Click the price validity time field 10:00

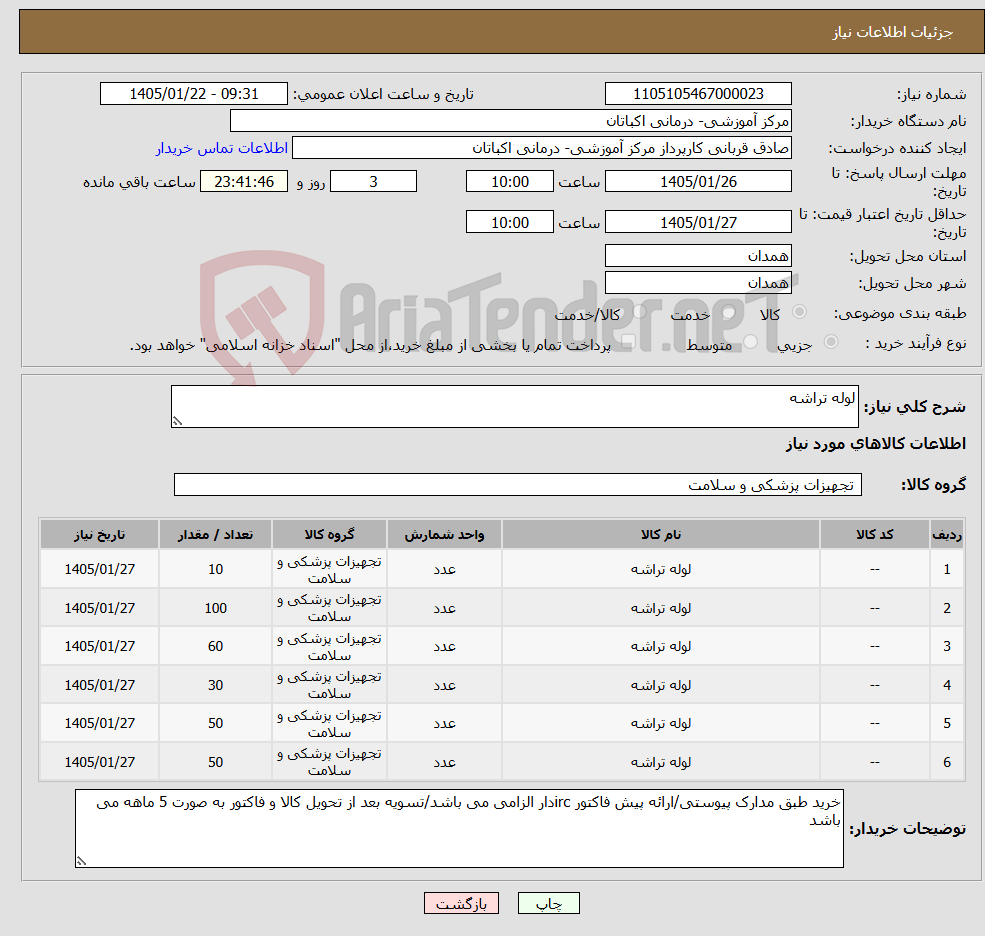point(509,222)
